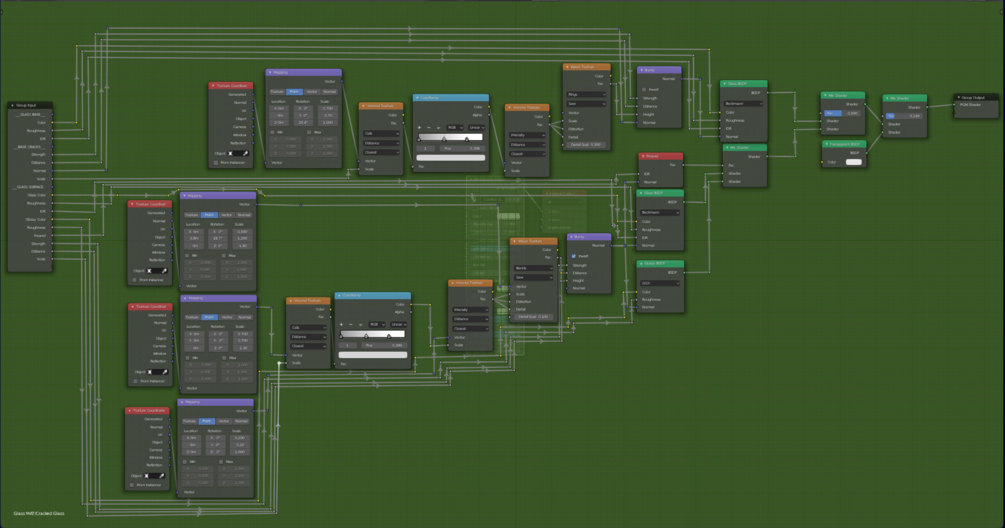Open the Linear interpolation dropdown on lower ColorRamp
1005x528 pixels.
click(x=398, y=324)
